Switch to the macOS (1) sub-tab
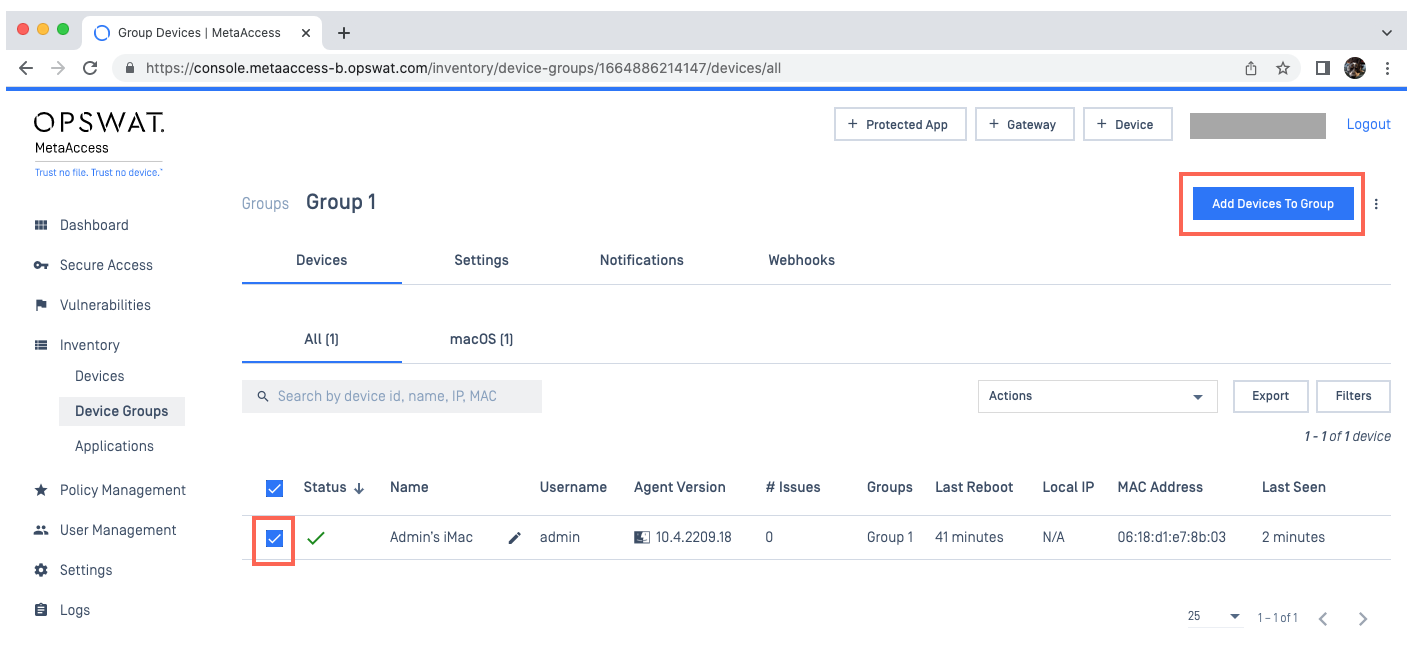The width and height of the screenshot is (1415, 658). click(481, 339)
